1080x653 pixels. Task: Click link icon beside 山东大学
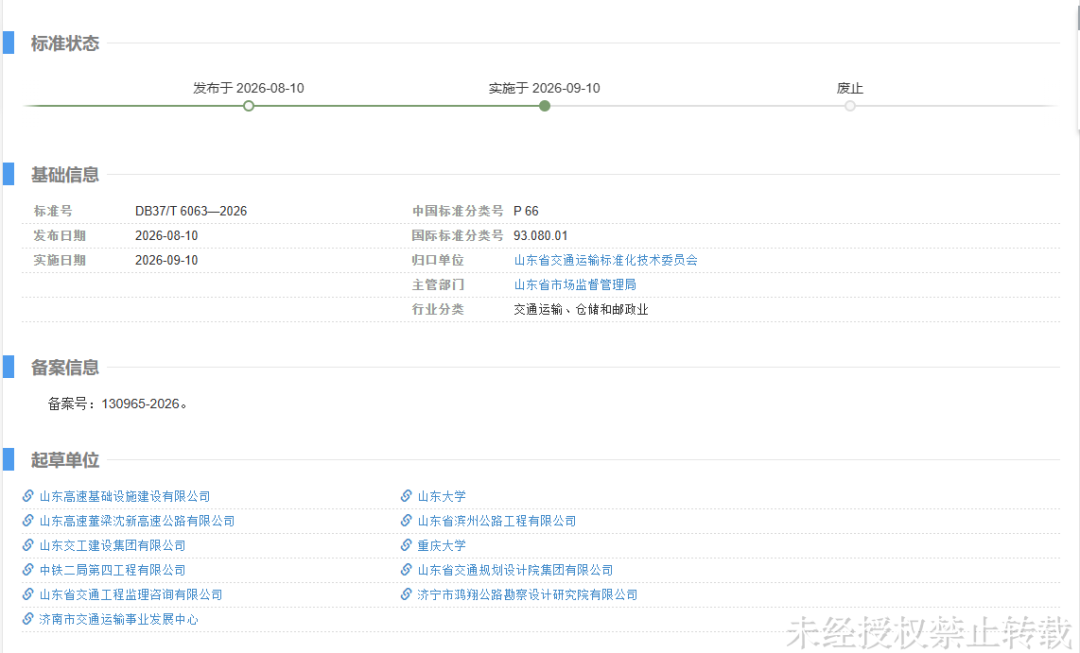click(406, 496)
